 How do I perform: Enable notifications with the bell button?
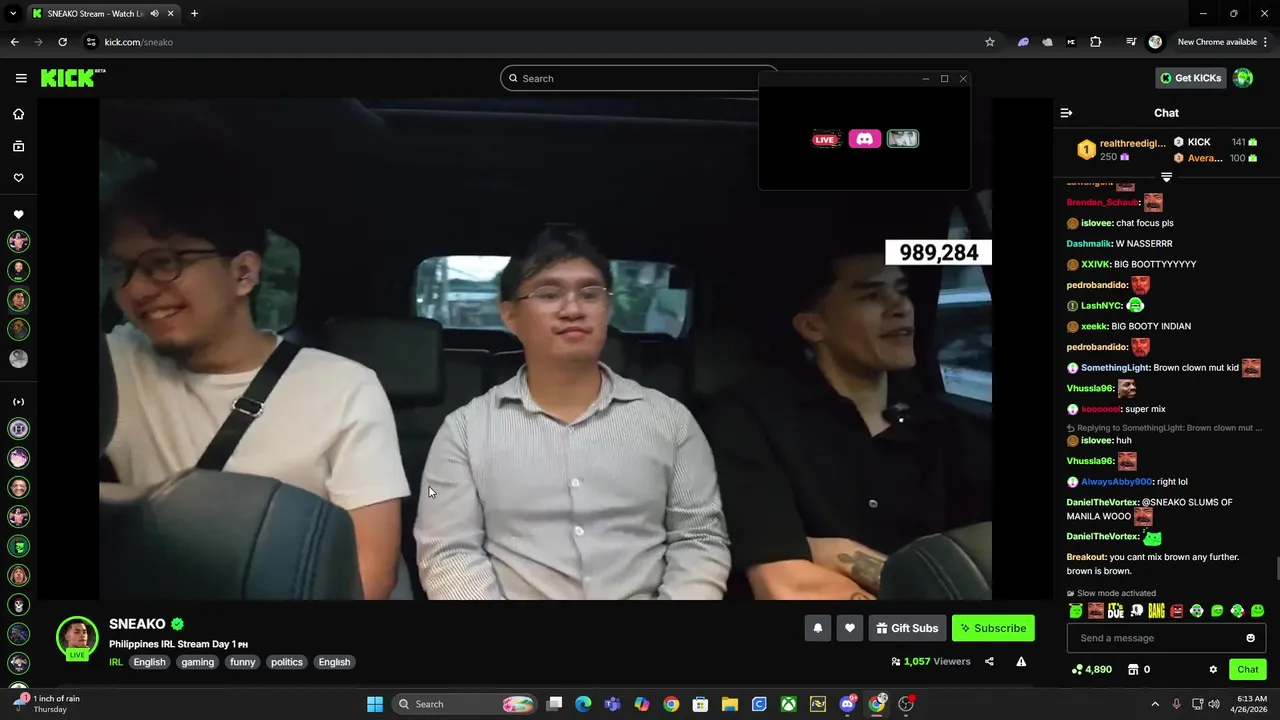[x=817, y=628]
